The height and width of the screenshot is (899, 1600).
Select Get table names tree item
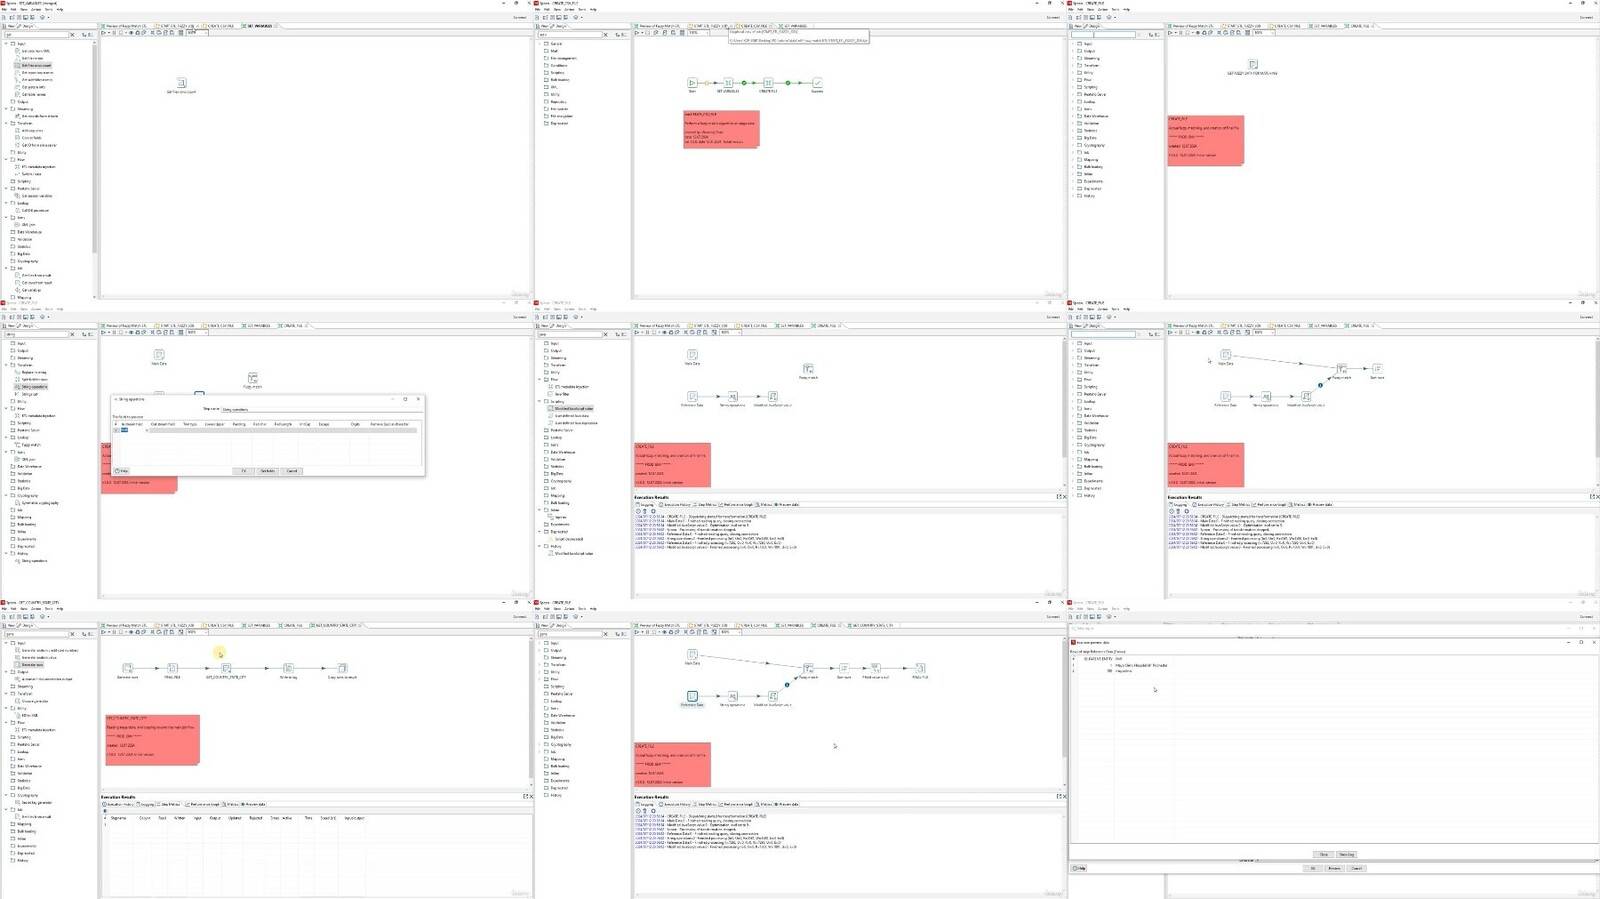point(34,94)
